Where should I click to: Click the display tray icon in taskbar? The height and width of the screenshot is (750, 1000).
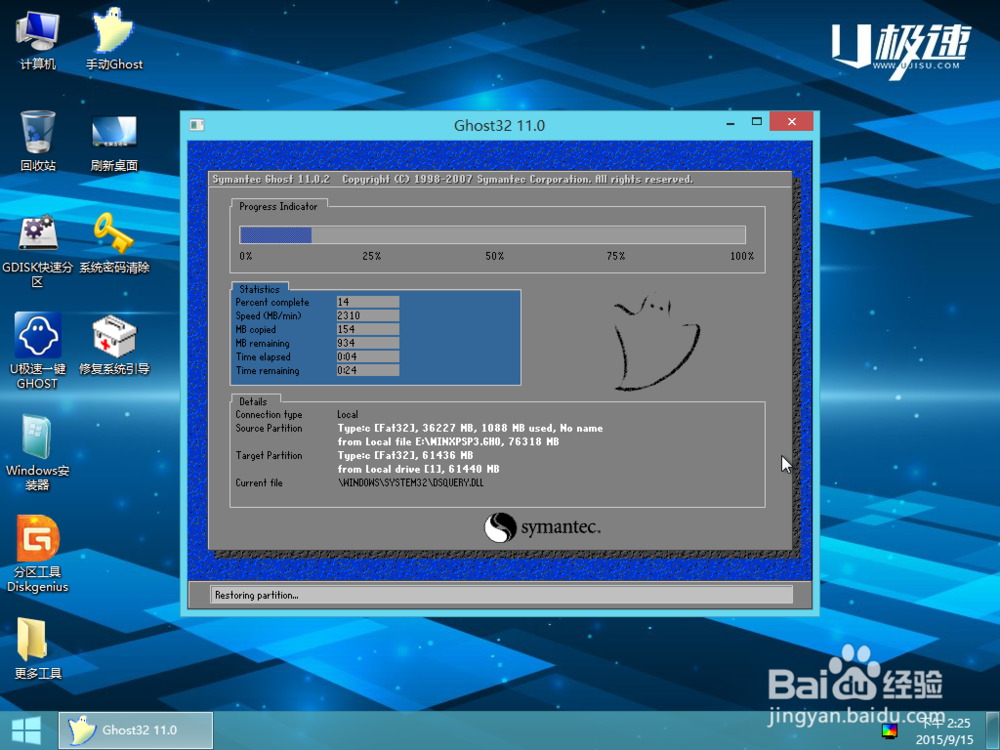tap(890, 731)
